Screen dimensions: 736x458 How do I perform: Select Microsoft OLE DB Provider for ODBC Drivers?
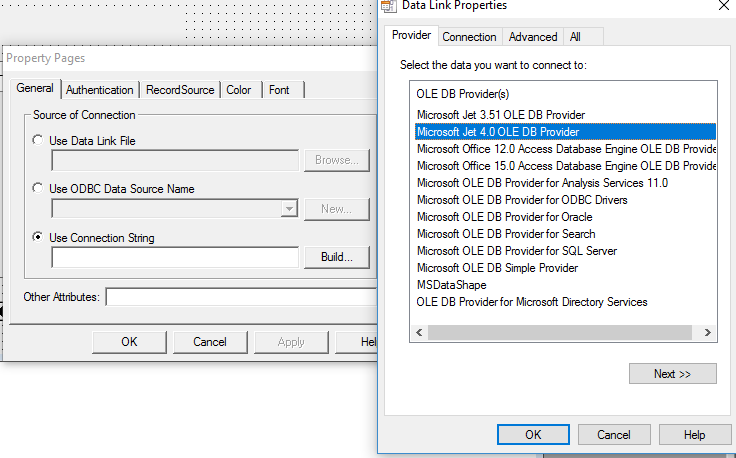coord(522,200)
